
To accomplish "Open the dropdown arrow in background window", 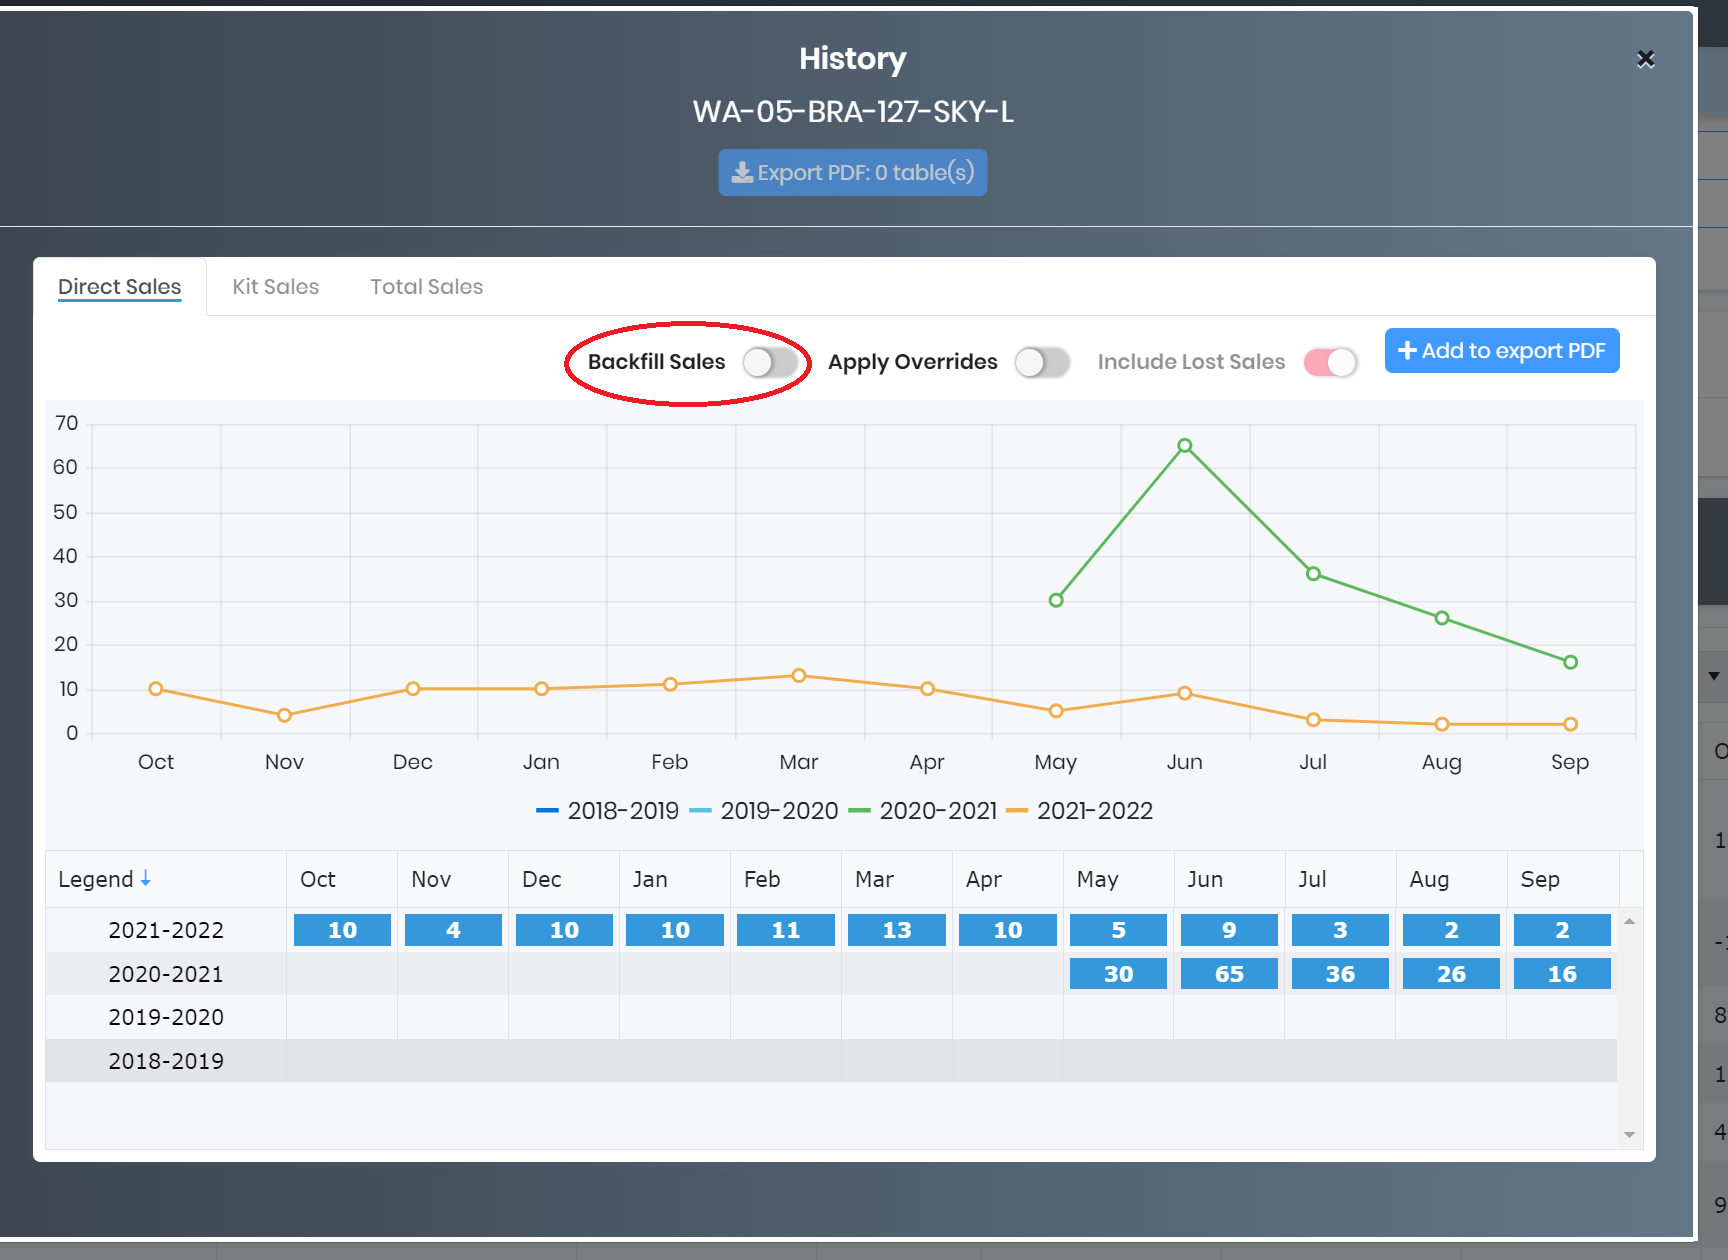I will click(1714, 676).
